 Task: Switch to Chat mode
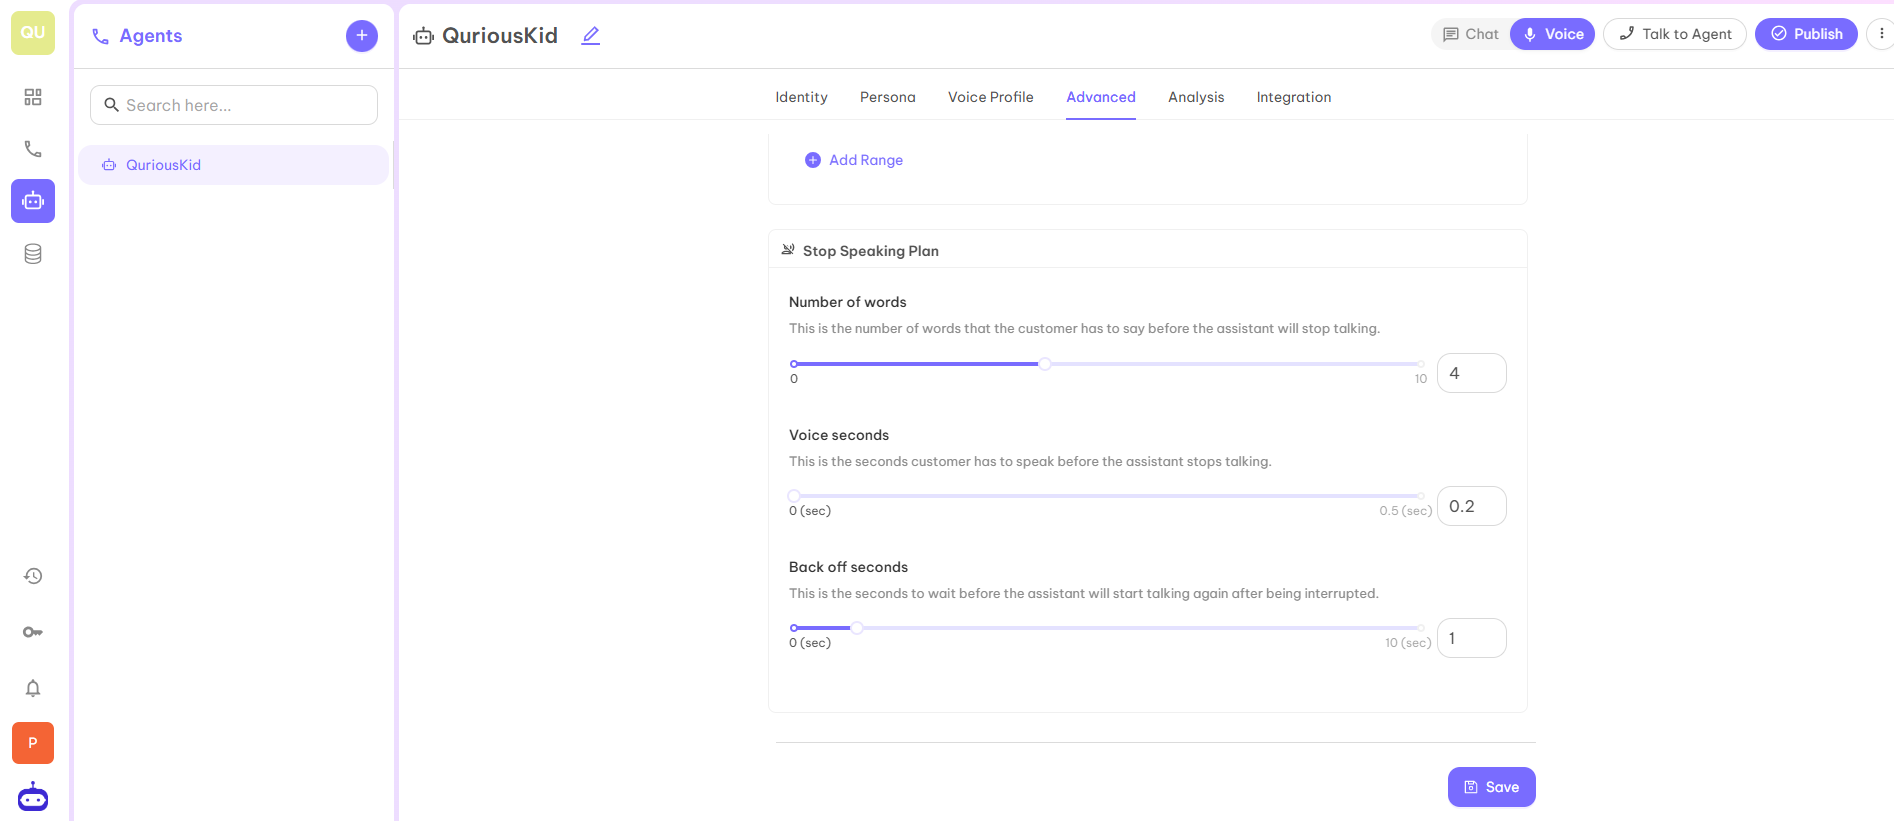(x=1471, y=34)
